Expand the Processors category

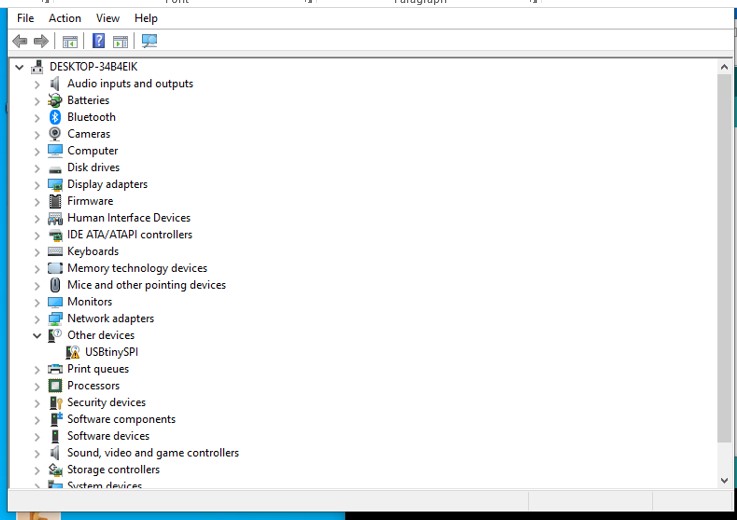(x=37, y=386)
